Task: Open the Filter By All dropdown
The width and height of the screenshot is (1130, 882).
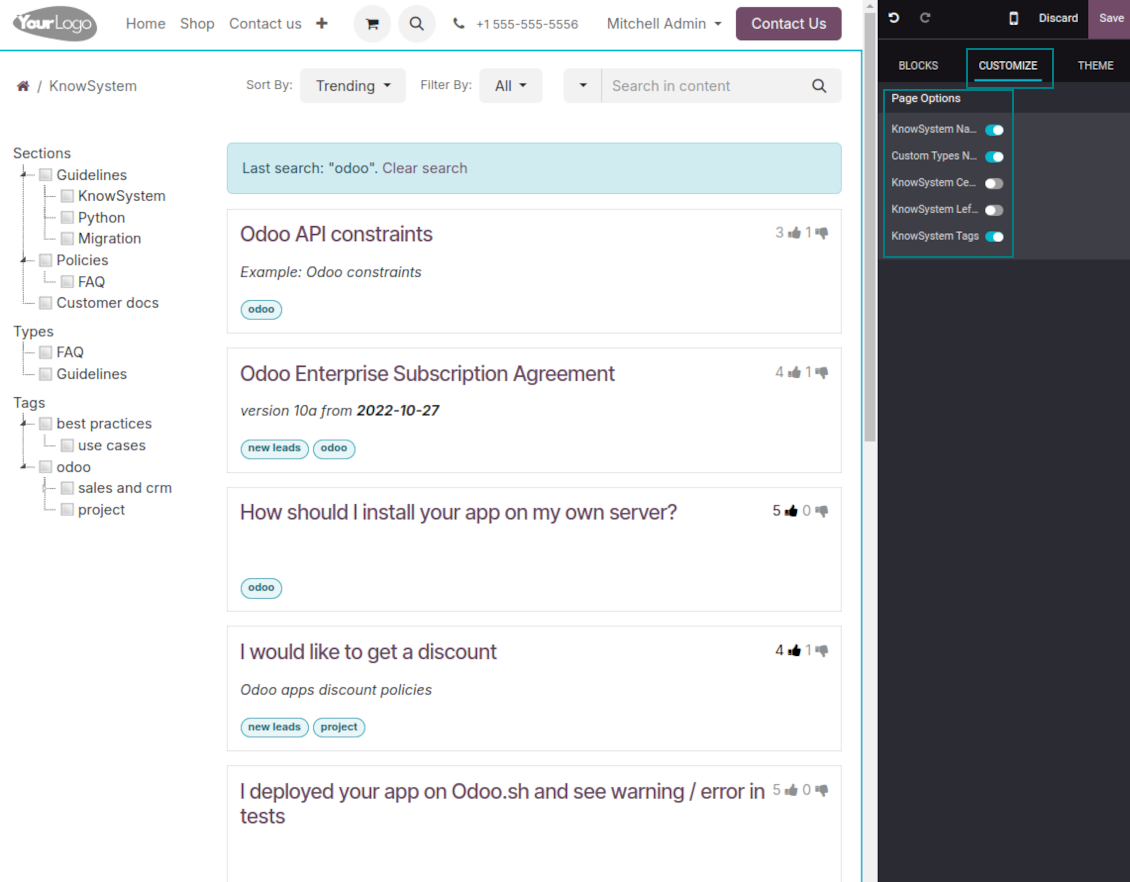Action: coord(510,86)
